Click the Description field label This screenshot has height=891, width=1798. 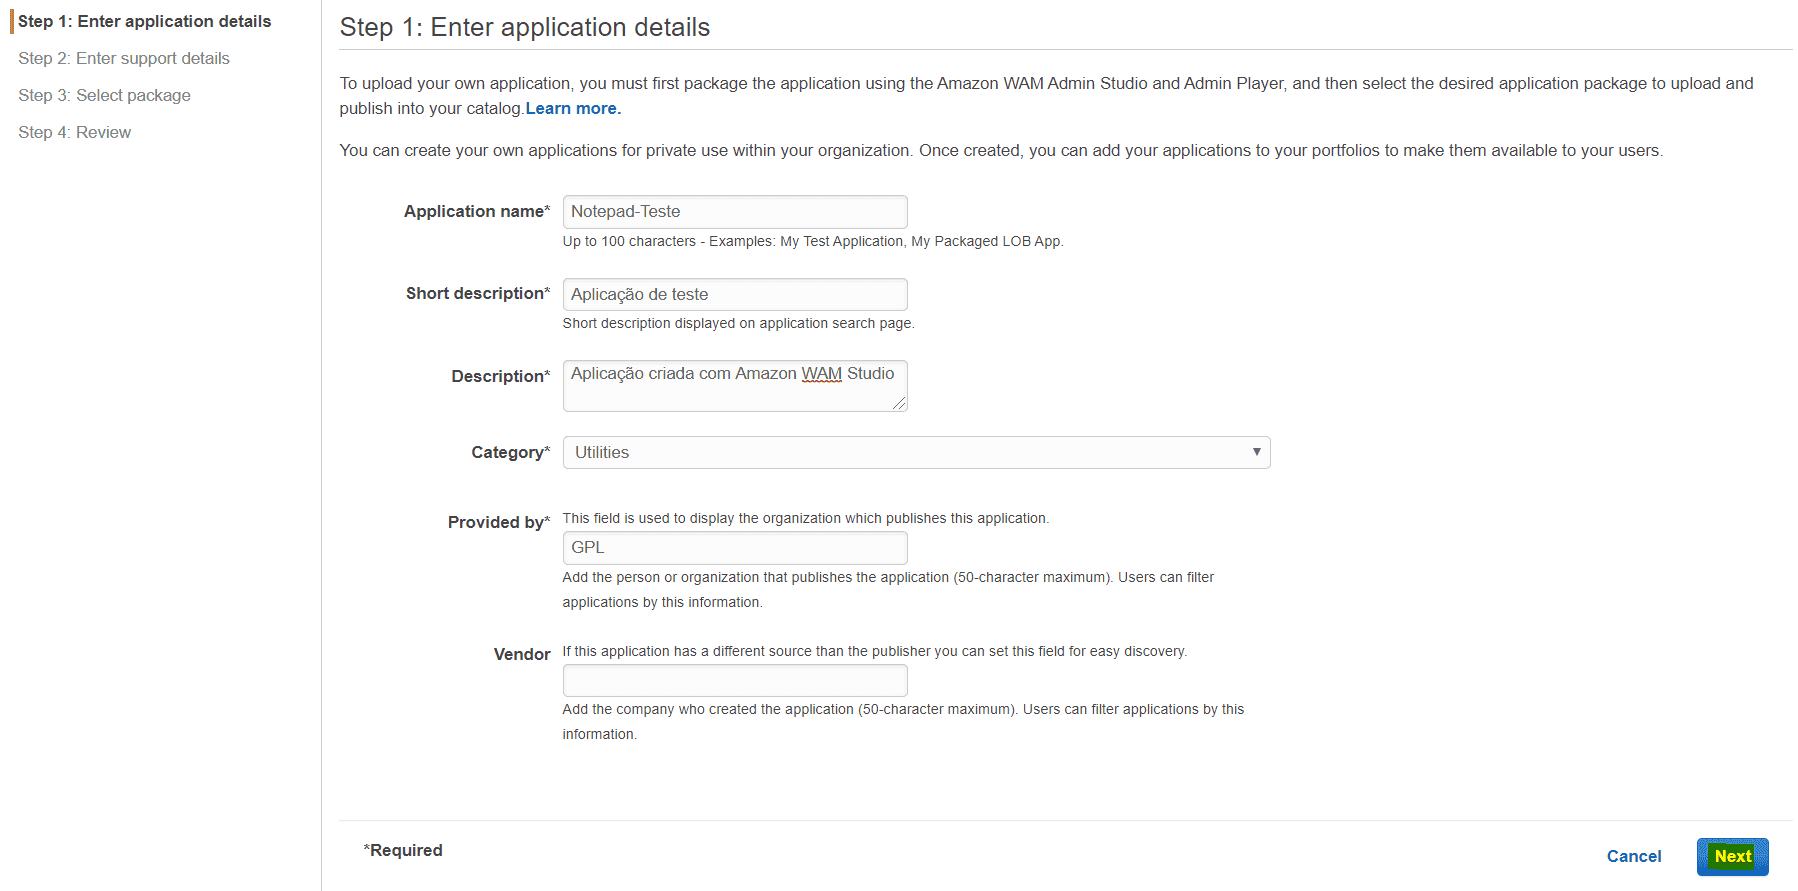(500, 376)
